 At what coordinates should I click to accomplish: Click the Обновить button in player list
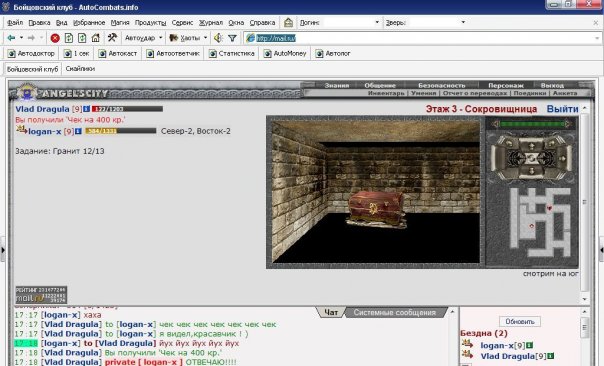tap(520, 321)
